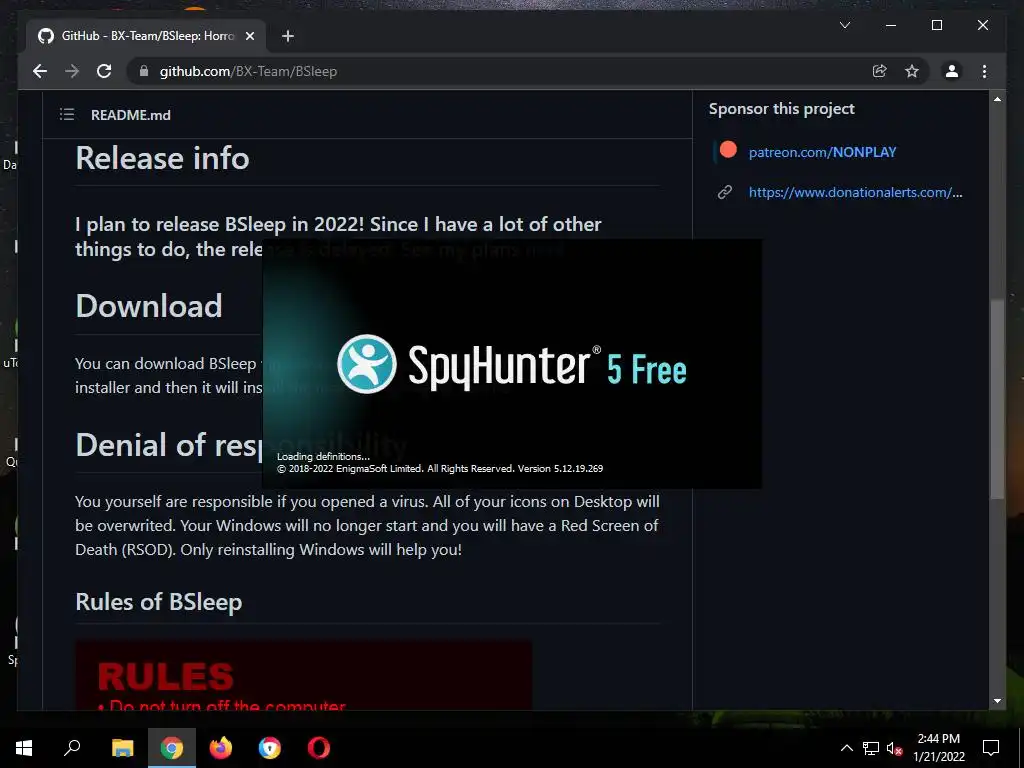This screenshot has width=1024, height=768.
Task: Launch Brave browser from the taskbar
Action: click(269, 748)
